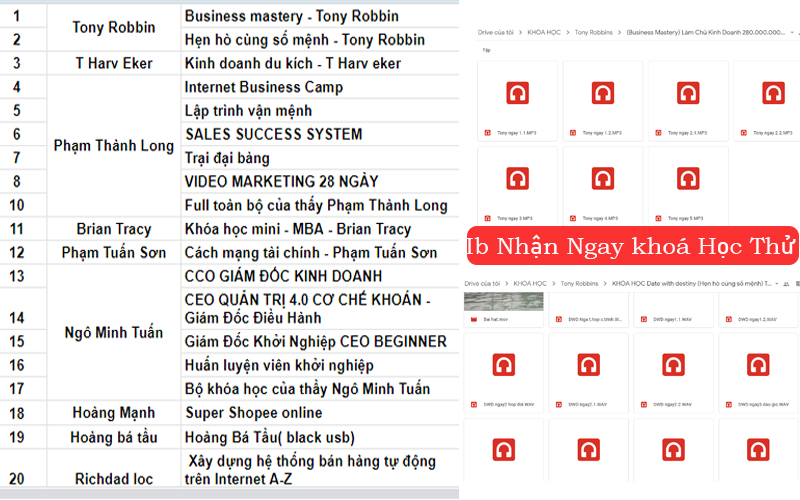Open audio icon of DWD ngay3 dau gio.WAV
This screenshot has height=500, width=800.
[x=758, y=365]
